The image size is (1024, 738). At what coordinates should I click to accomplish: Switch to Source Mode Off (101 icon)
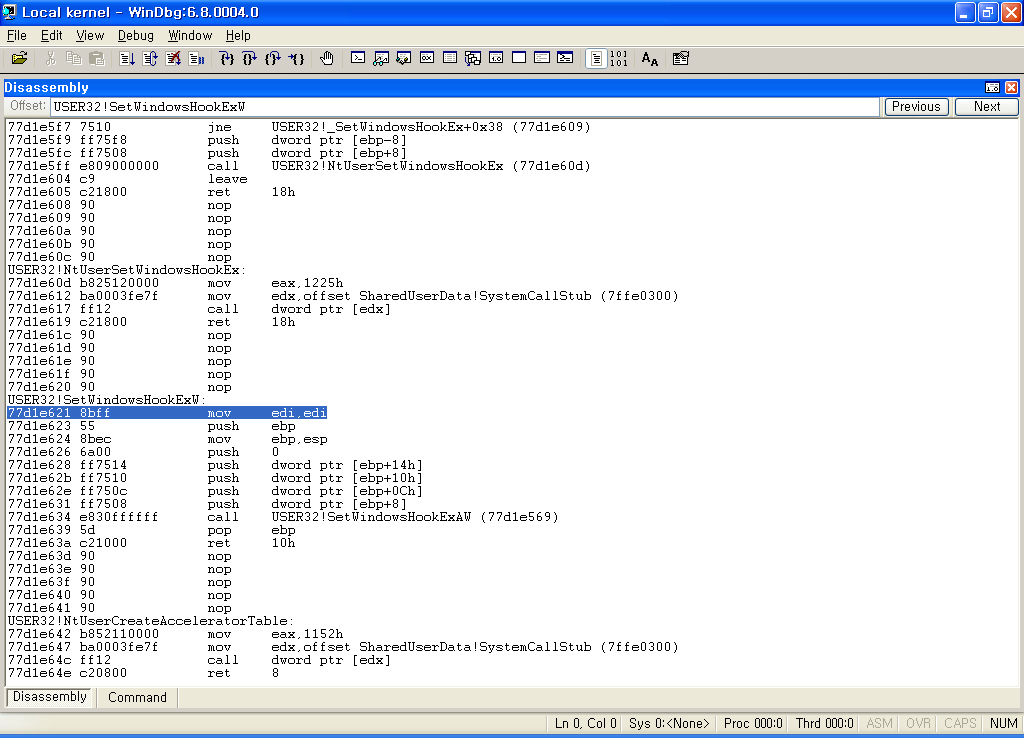[x=618, y=59]
